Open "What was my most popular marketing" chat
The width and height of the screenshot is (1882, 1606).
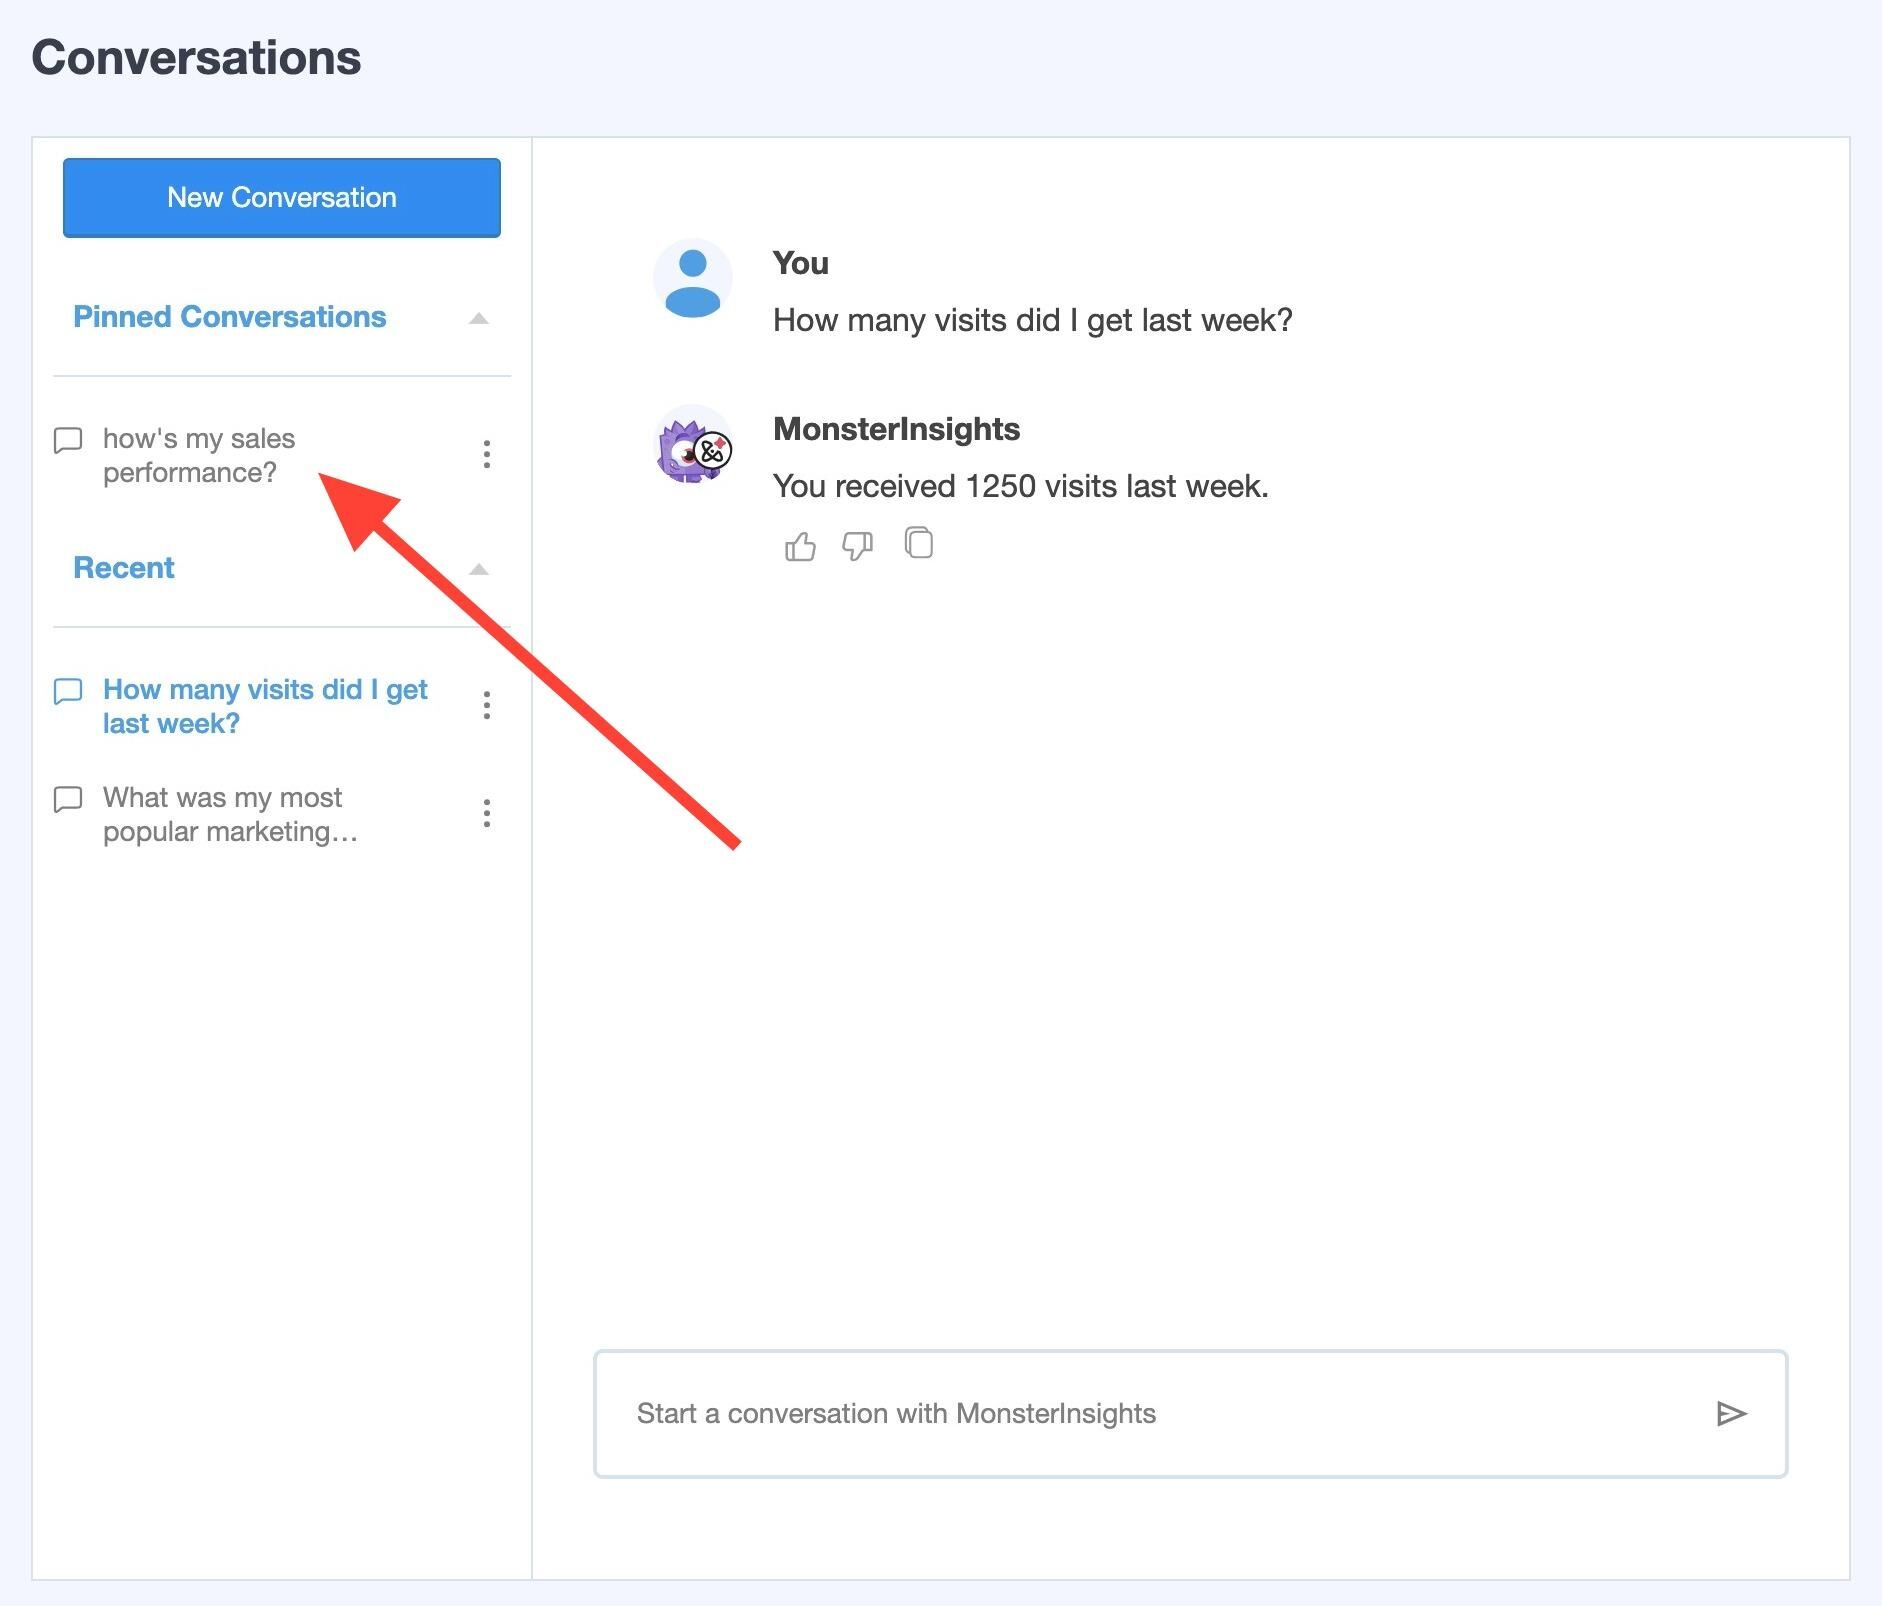coord(230,814)
